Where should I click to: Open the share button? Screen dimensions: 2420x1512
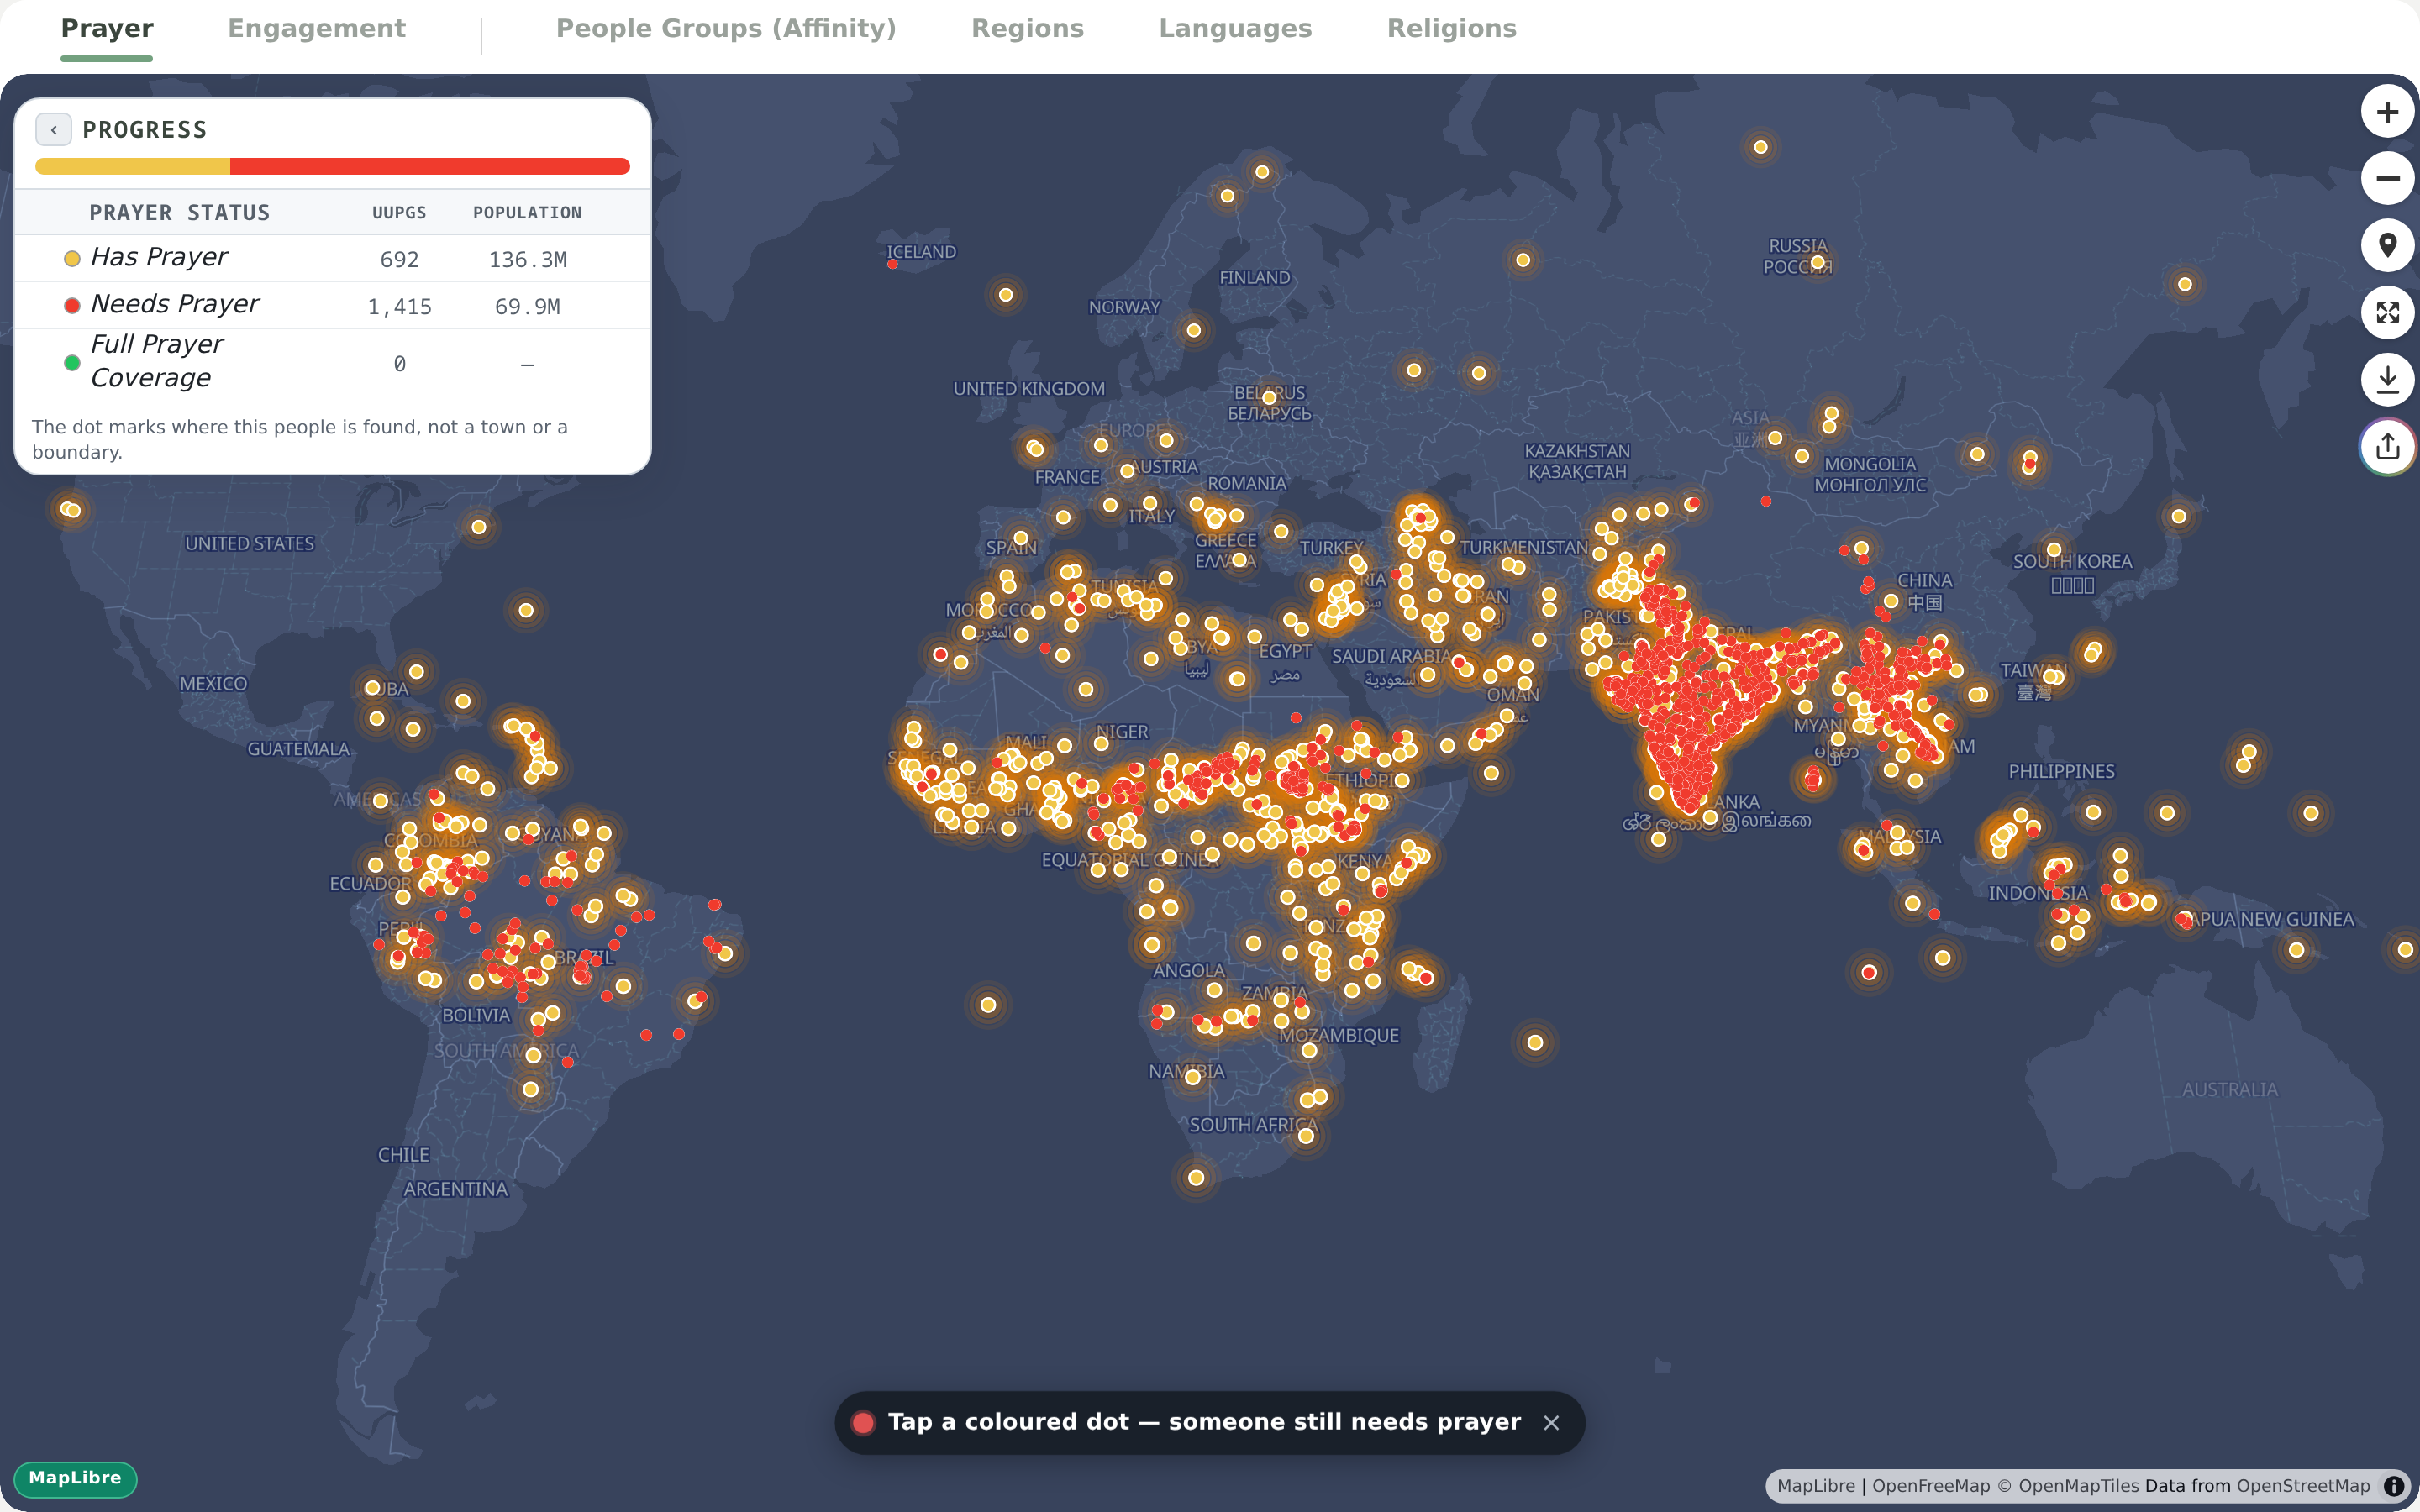pos(2387,447)
